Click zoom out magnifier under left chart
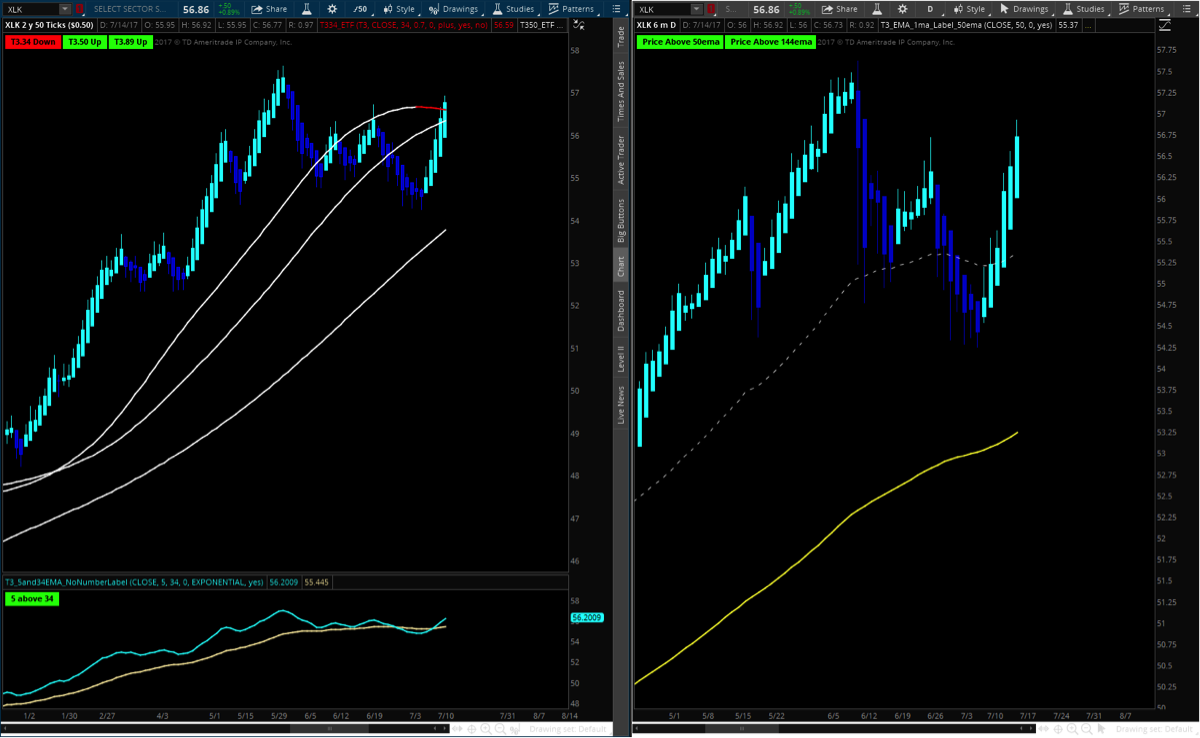Screen dimensions: 1200x738 coord(500,729)
